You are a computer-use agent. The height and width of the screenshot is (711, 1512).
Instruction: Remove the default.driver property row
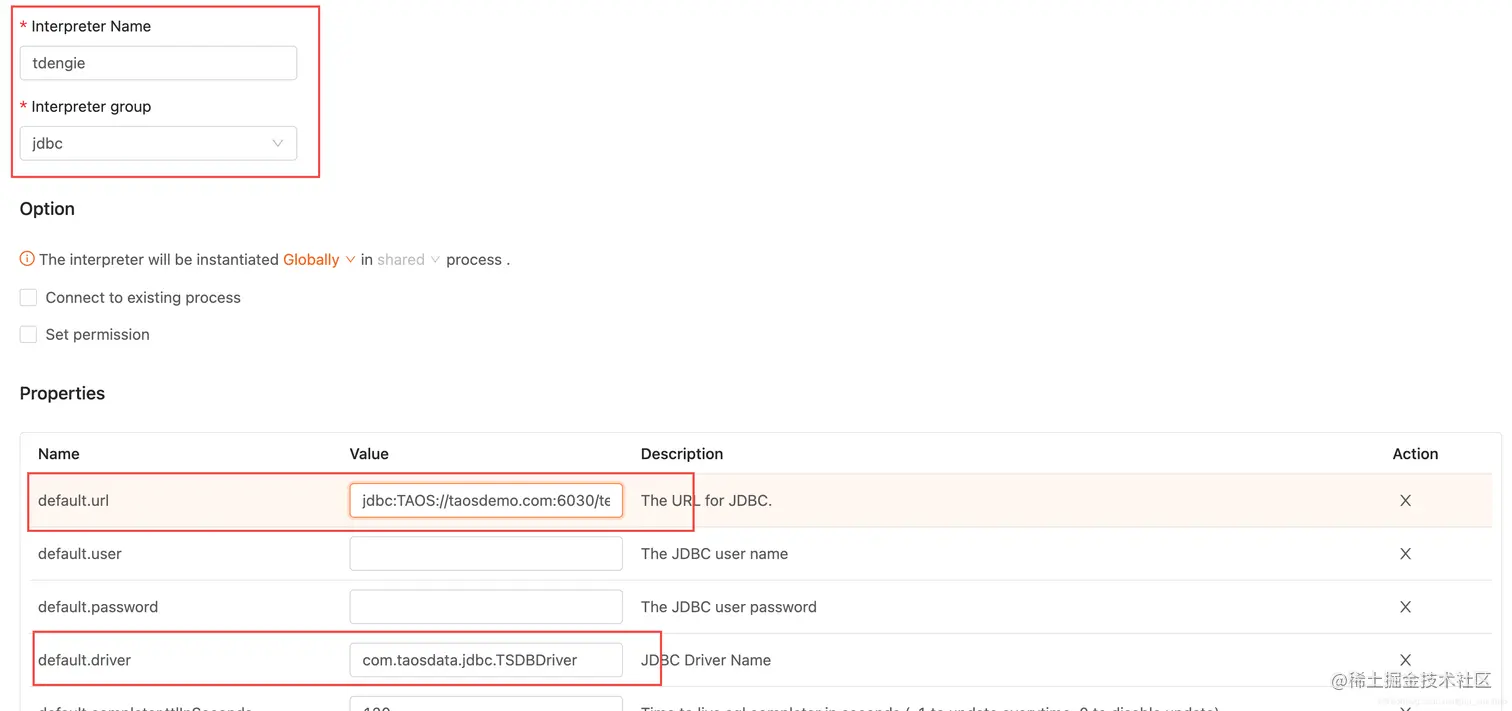[x=1405, y=660]
